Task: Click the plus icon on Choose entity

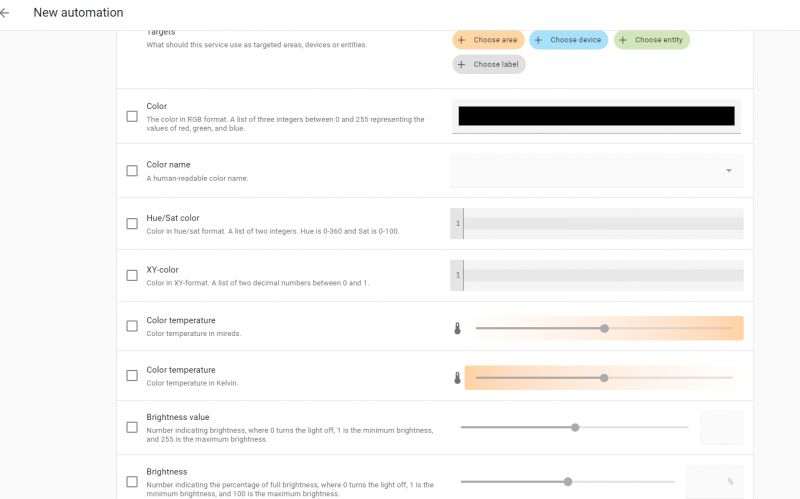Action: coord(623,40)
